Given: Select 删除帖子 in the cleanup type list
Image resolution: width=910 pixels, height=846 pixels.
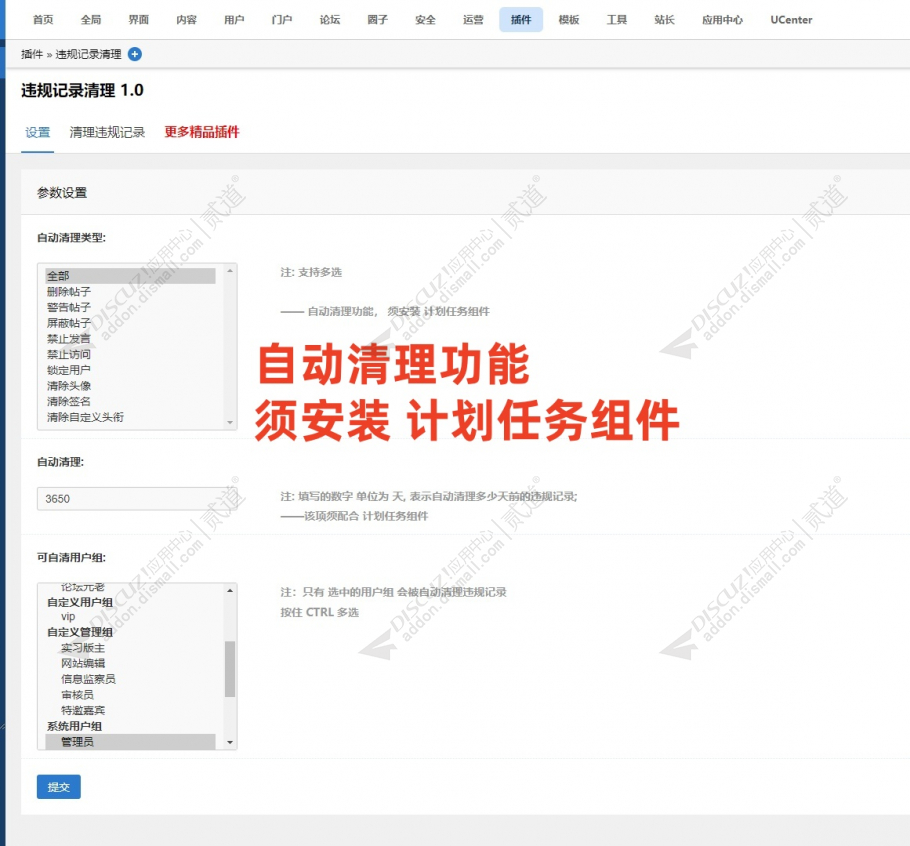Looking at the screenshot, I should coord(130,291).
